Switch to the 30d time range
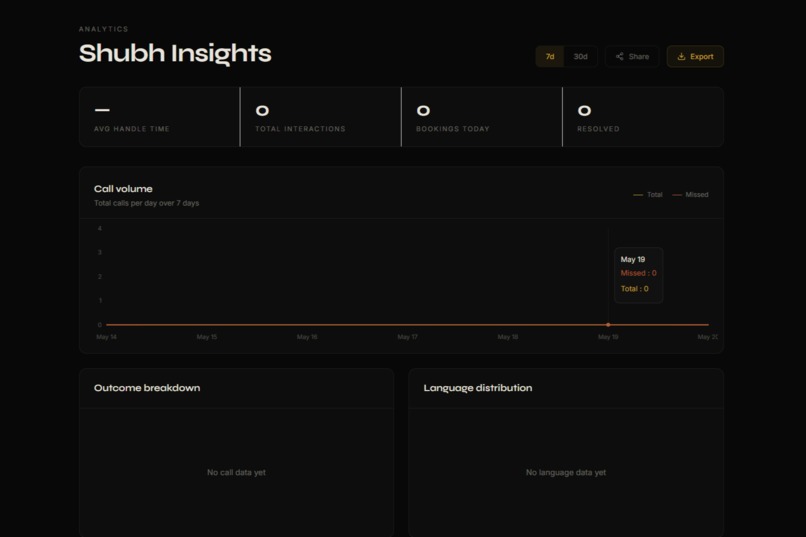 pyautogui.click(x=580, y=57)
